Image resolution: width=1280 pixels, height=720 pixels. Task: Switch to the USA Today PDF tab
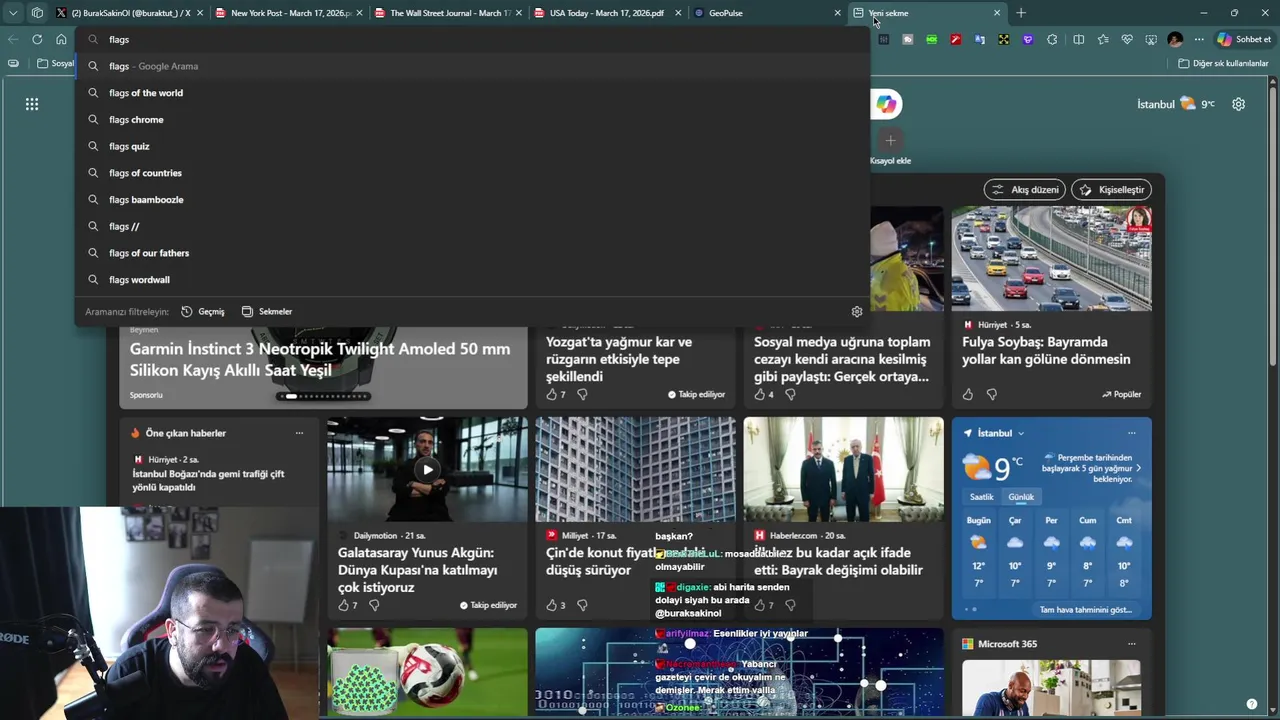pos(607,13)
